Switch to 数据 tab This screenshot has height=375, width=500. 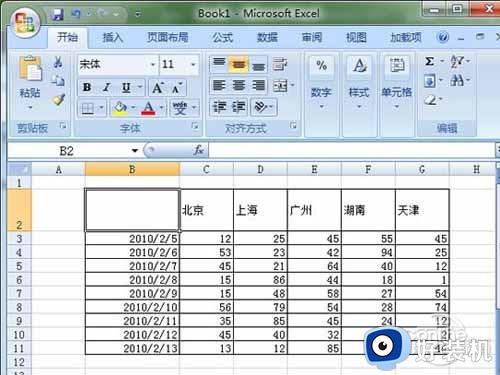pyautogui.click(x=267, y=37)
